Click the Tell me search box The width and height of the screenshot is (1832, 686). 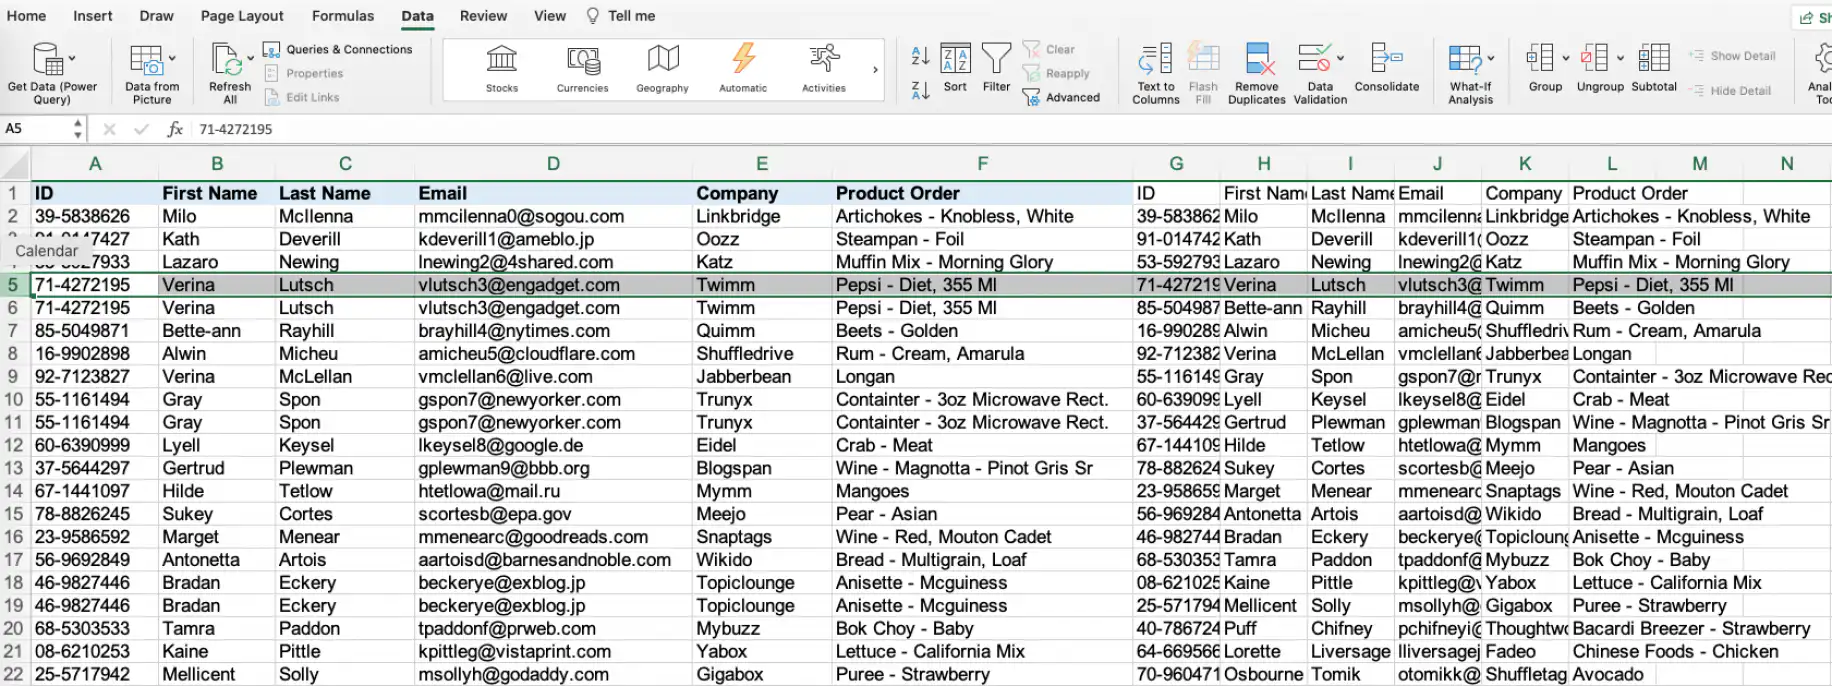[x=620, y=16]
